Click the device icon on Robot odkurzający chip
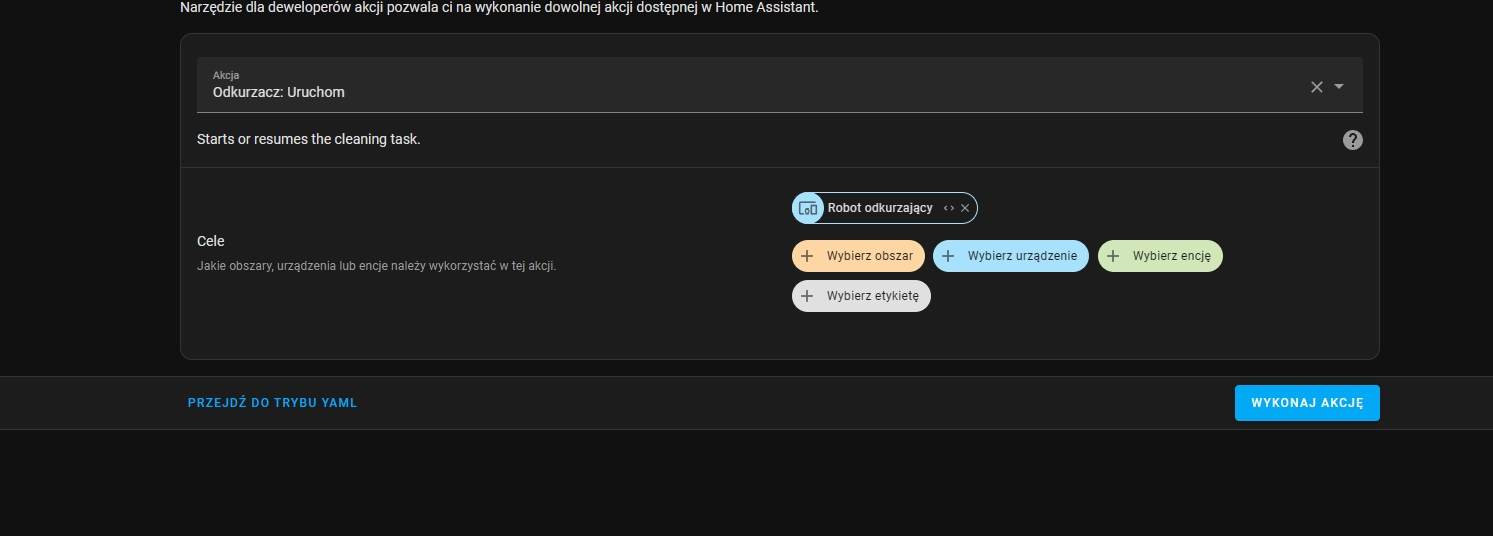 click(x=807, y=208)
